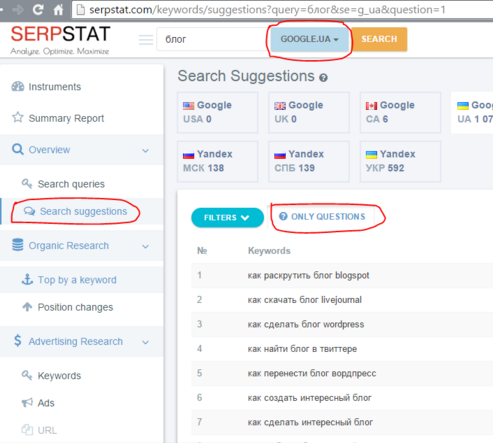Select the Top by a keyword anchor icon
495x443 pixels.
(27, 279)
